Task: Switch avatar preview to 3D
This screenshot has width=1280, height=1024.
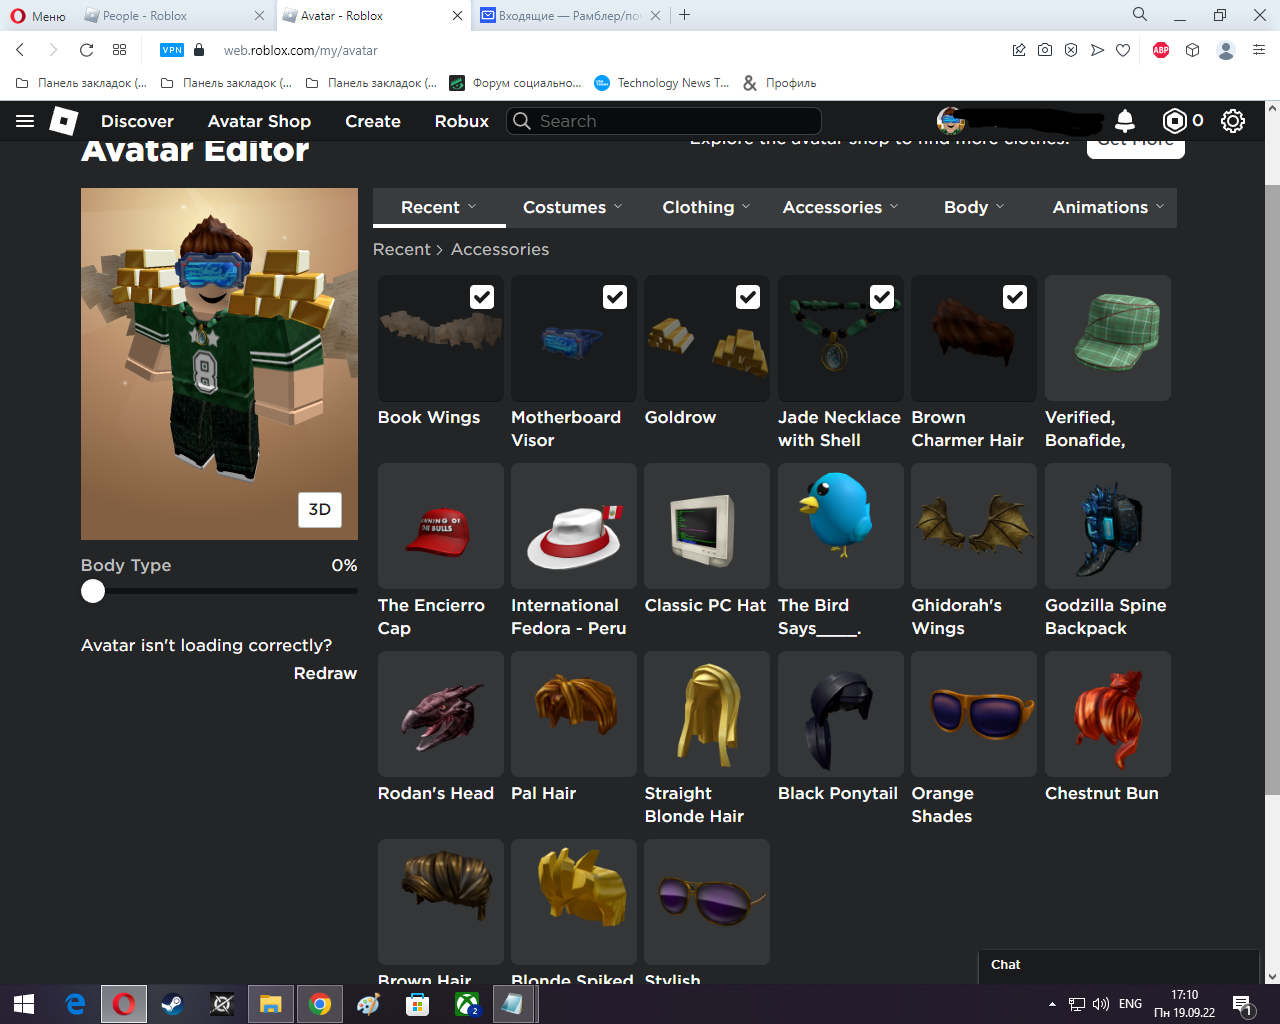Action: tap(320, 510)
